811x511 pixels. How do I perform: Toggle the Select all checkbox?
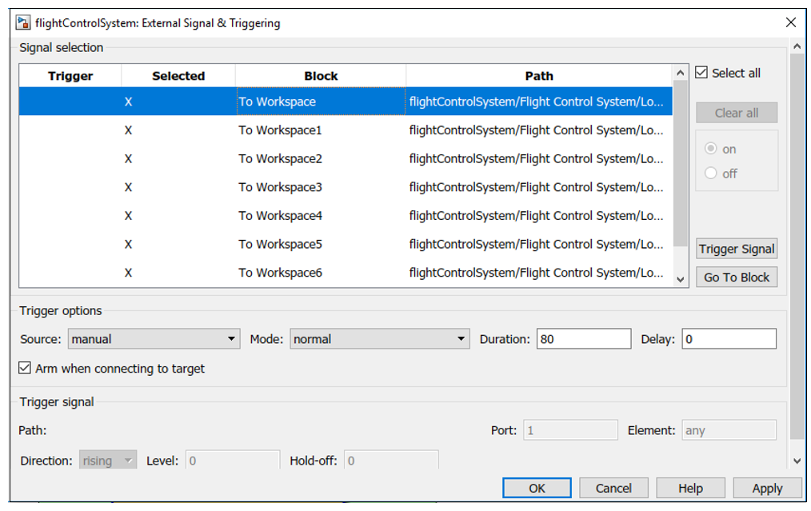click(x=702, y=73)
